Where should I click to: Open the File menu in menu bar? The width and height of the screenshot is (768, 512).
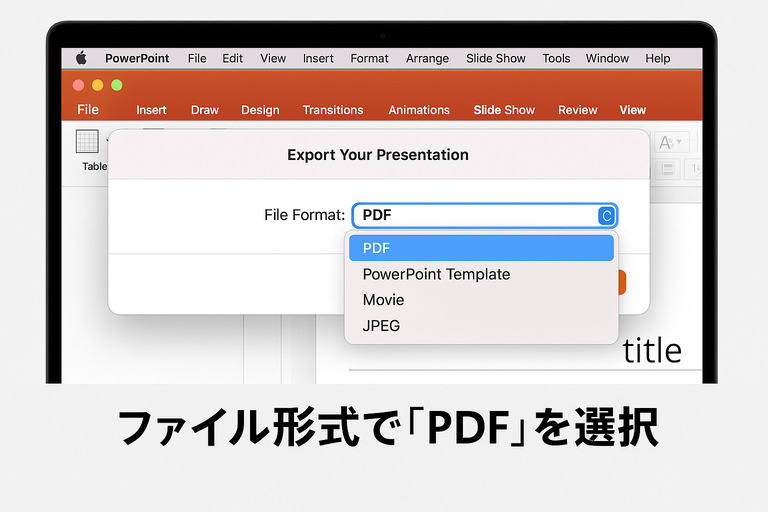[197, 58]
